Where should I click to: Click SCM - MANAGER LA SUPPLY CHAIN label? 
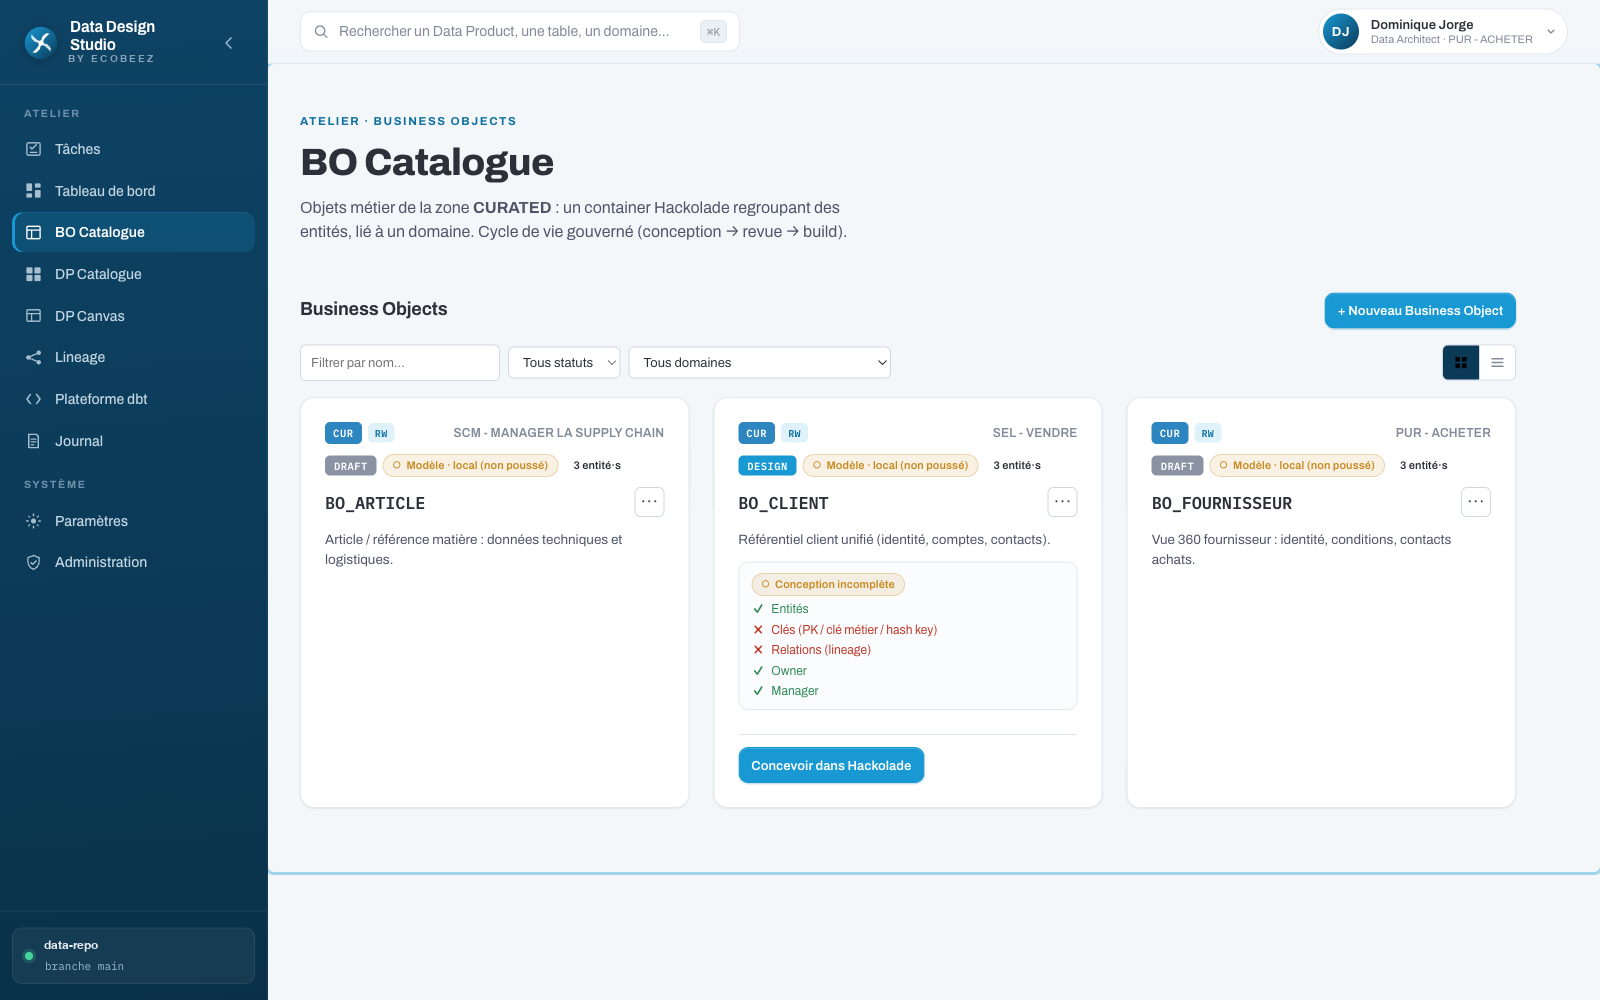coord(558,433)
